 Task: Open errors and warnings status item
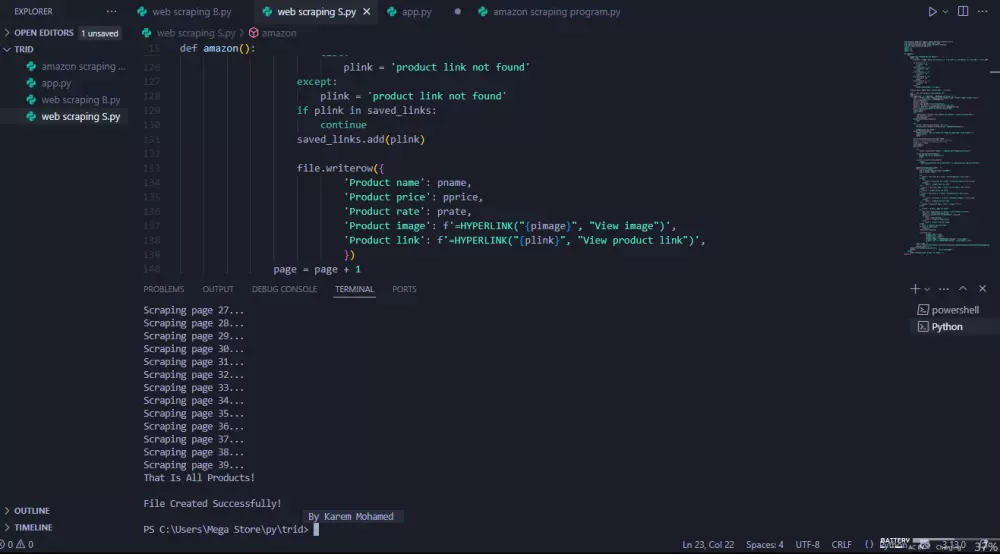[17, 544]
